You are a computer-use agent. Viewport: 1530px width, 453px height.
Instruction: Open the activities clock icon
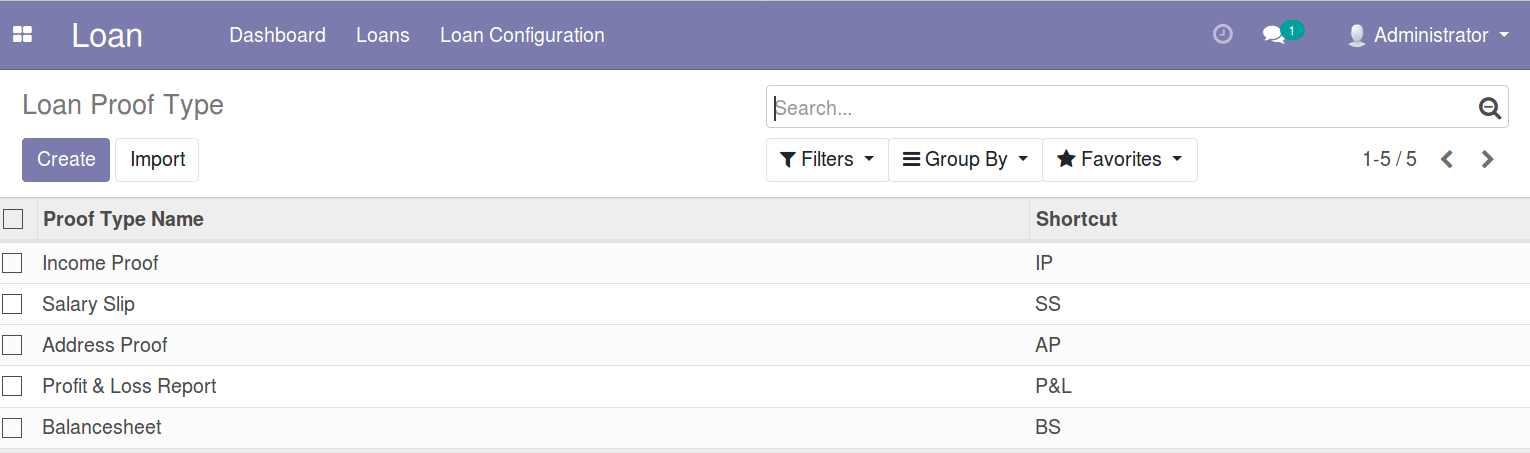pos(1222,35)
